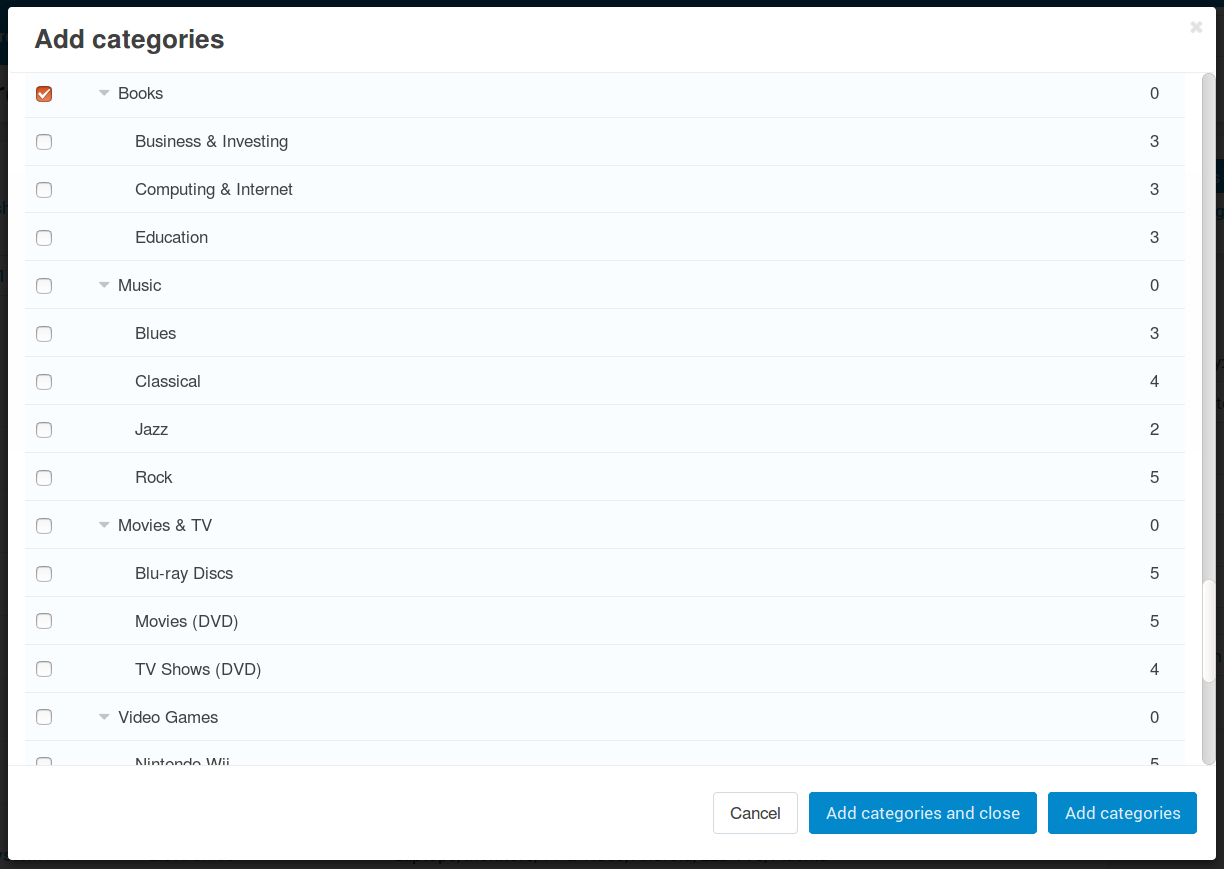
Task: Check the TV Shows (DVD) checkbox
Action: 44,669
